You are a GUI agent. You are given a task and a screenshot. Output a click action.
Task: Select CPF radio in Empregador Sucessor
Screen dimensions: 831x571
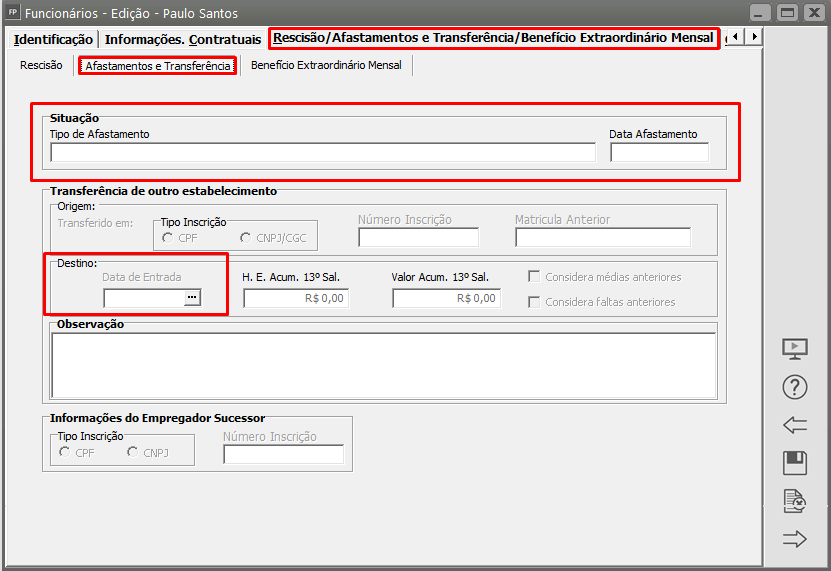(x=65, y=453)
